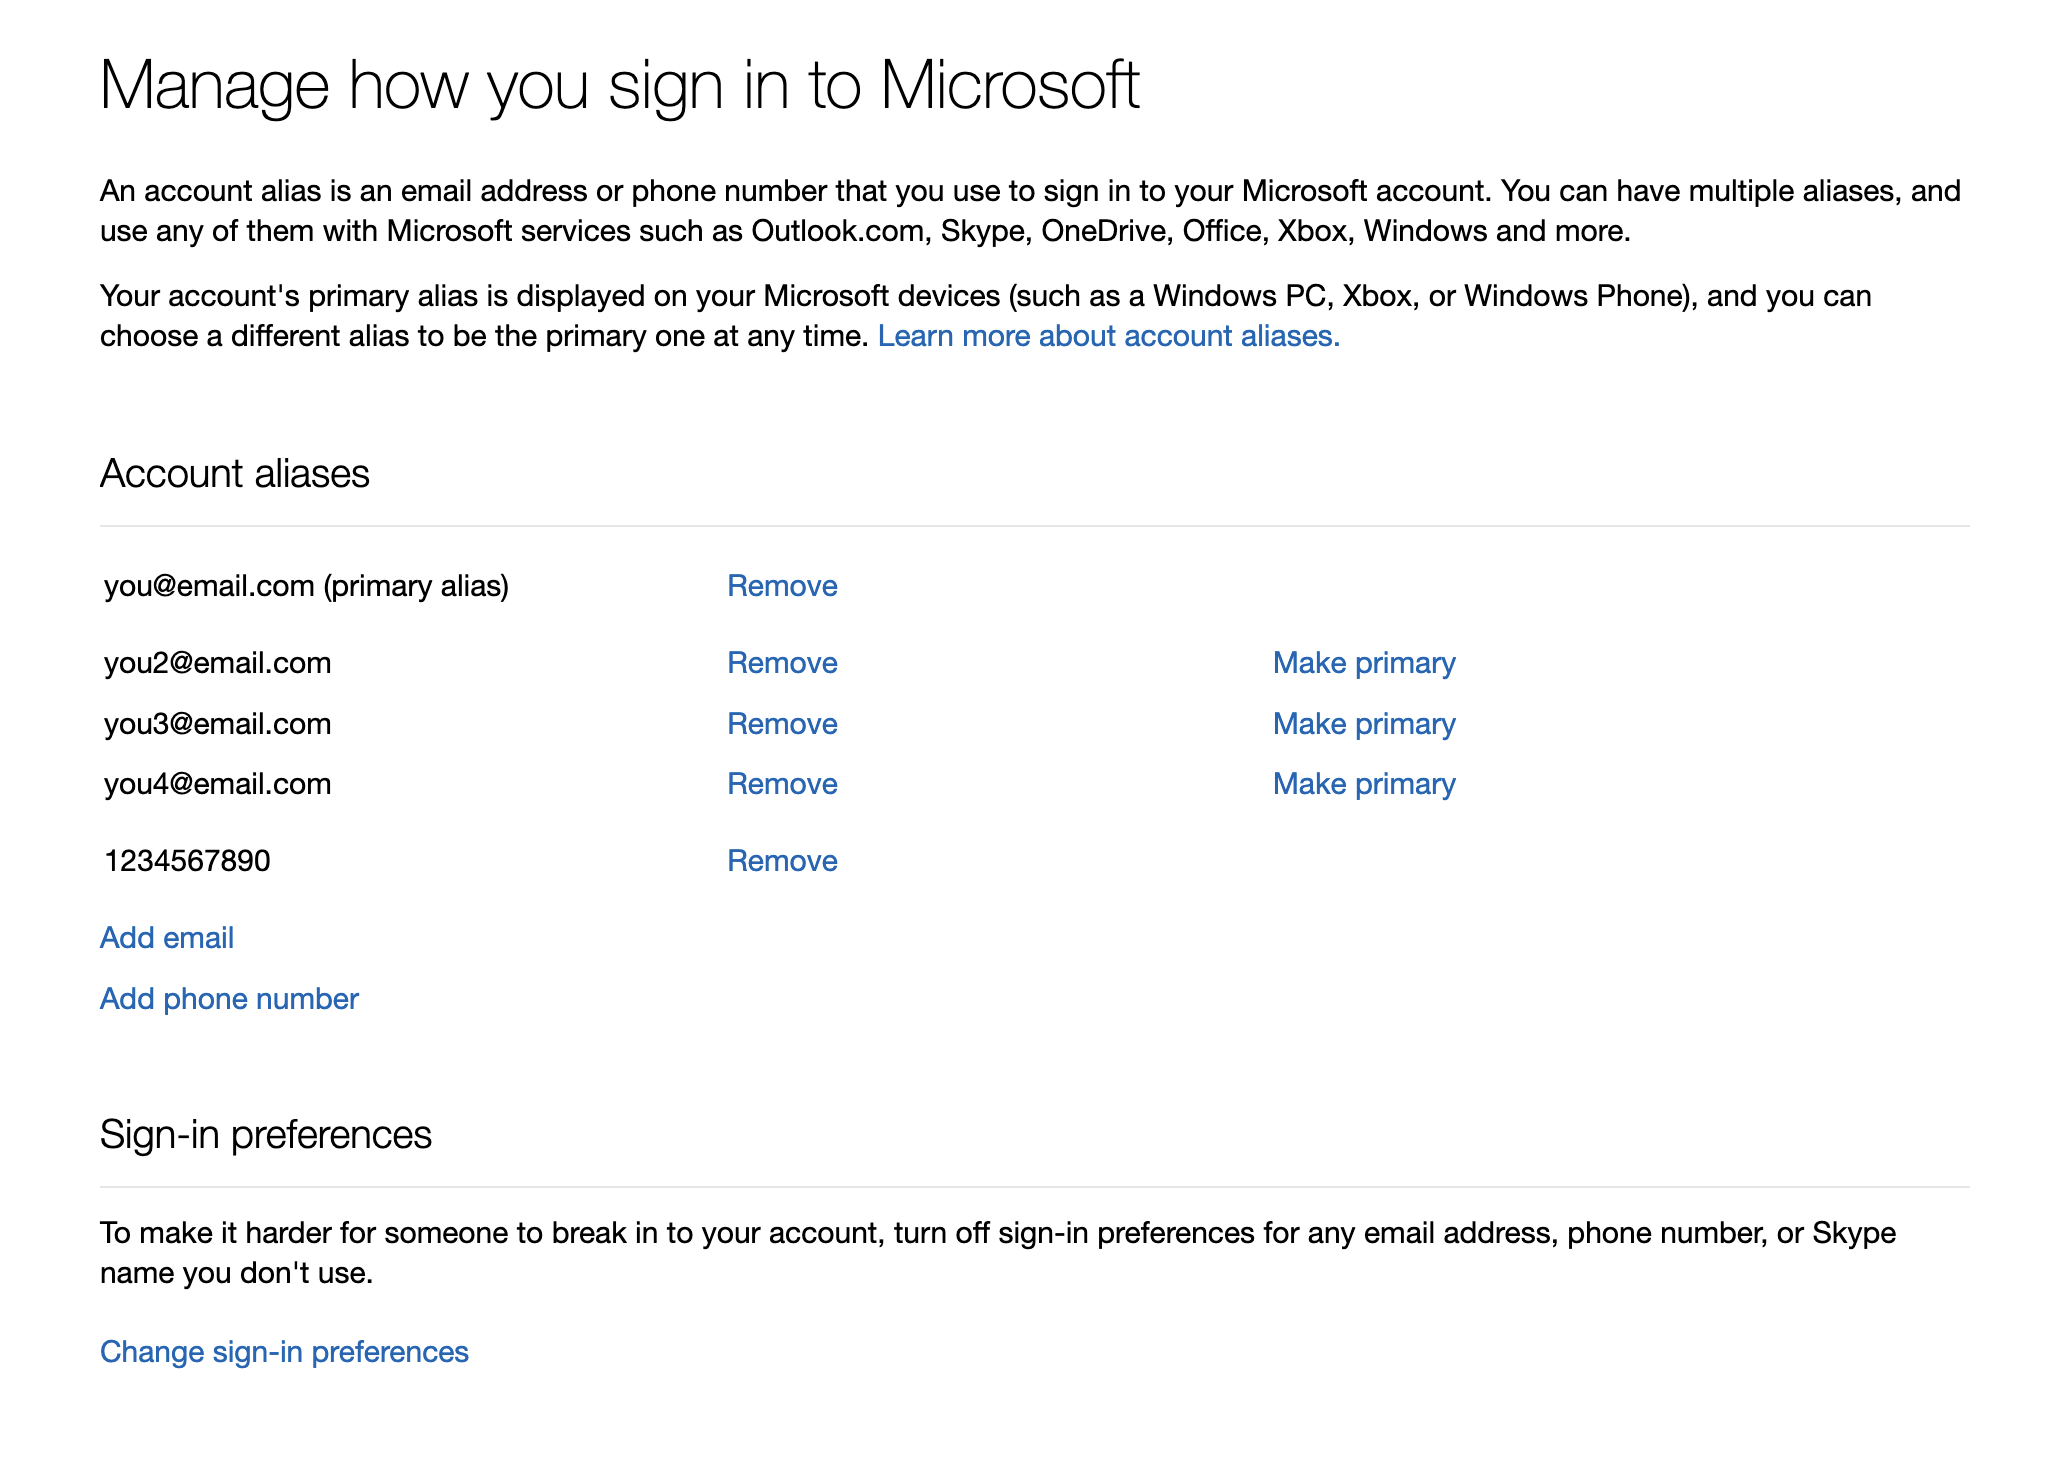
Task: Make you2@email.com the primary alias
Action: pos(1364,663)
